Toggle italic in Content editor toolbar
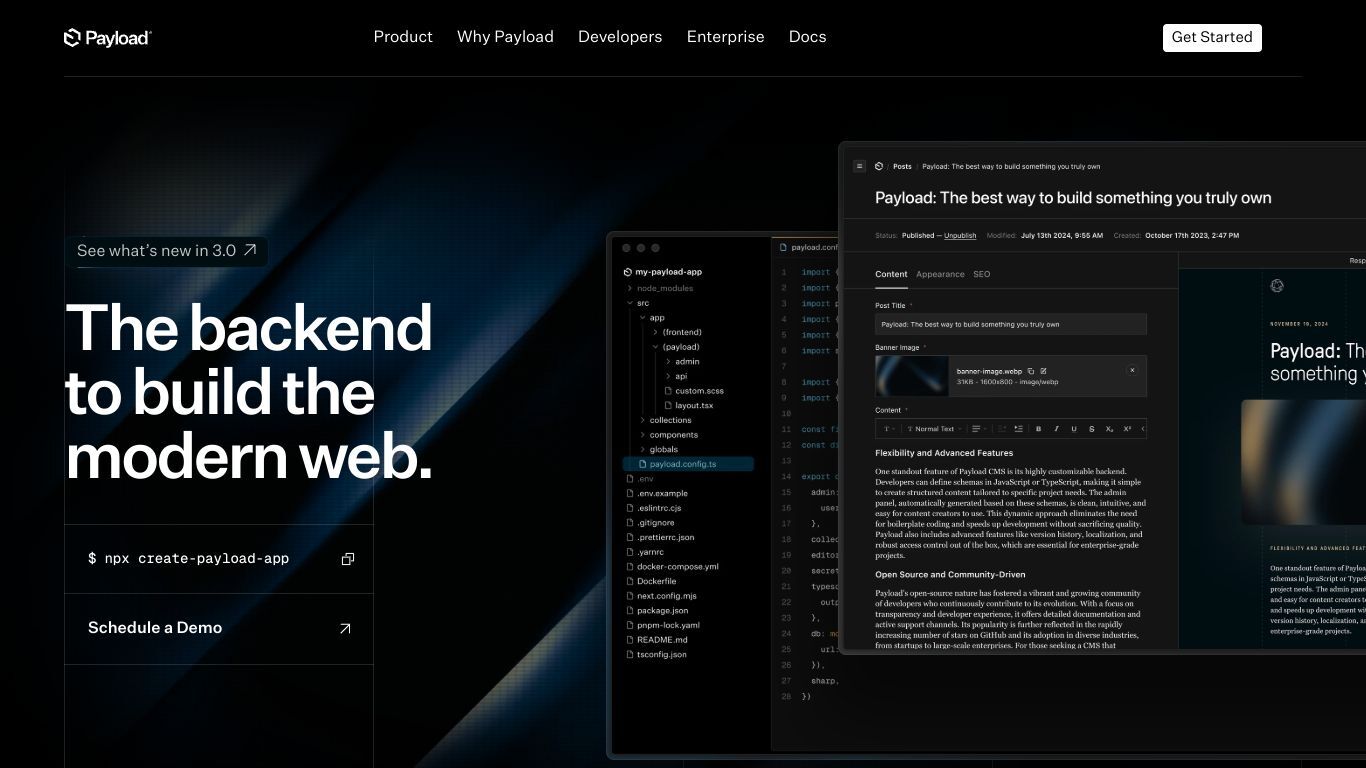The width and height of the screenshot is (1366, 768). click(x=1056, y=429)
